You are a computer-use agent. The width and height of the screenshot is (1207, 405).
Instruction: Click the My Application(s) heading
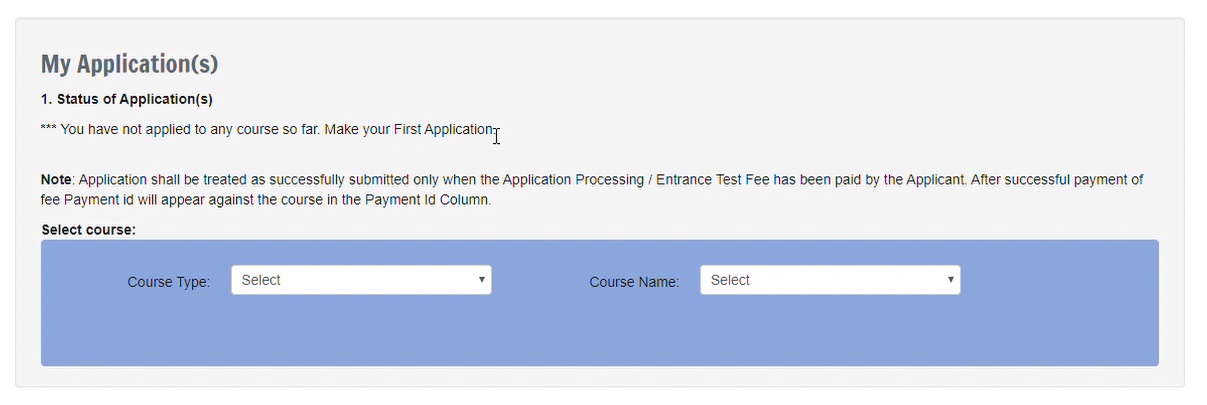point(129,65)
